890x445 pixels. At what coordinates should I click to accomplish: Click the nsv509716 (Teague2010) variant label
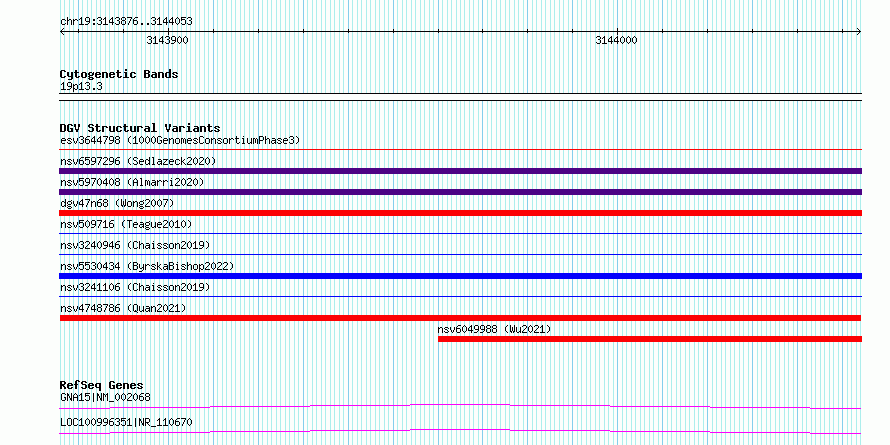pyautogui.click(x=126, y=224)
